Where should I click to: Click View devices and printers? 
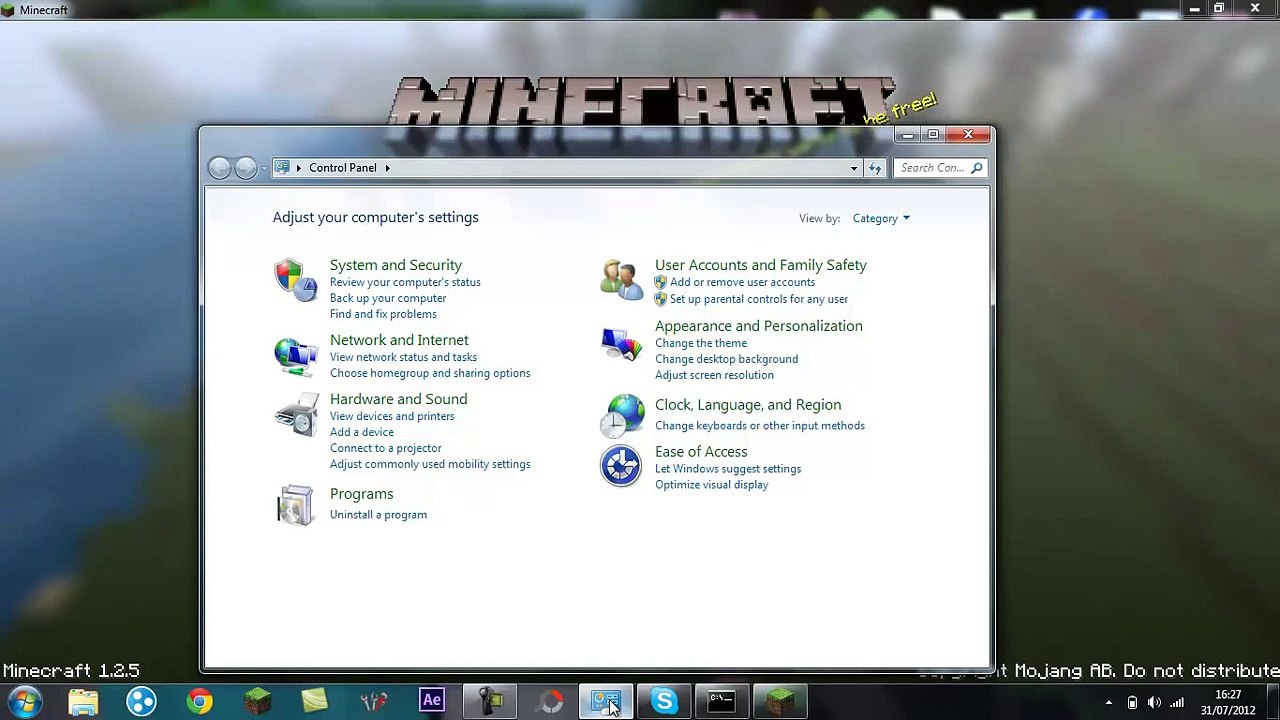pos(392,416)
